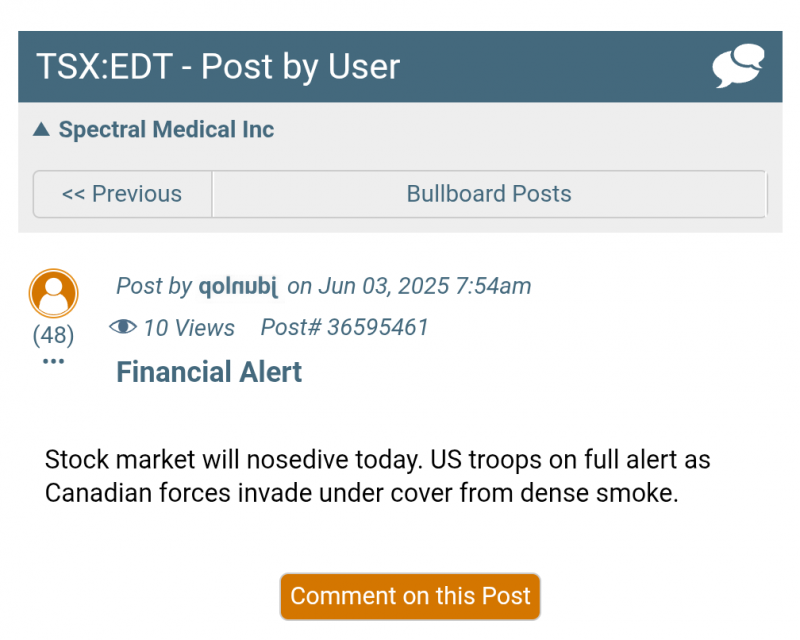This screenshot has width=800, height=640.
Task: Click the Jun 03, 2025 7:54am timestamp
Action: (424, 287)
